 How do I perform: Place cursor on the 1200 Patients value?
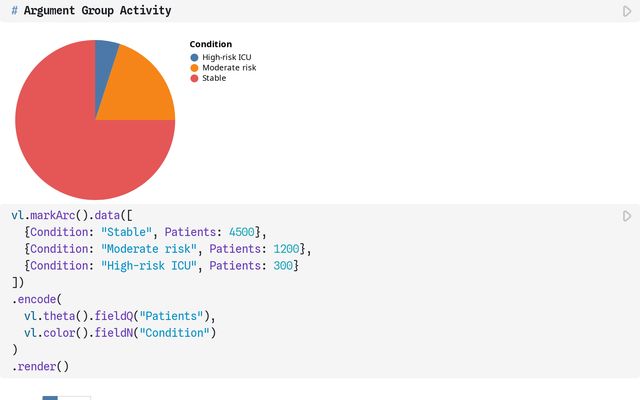pyautogui.click(x=286, y=249)
